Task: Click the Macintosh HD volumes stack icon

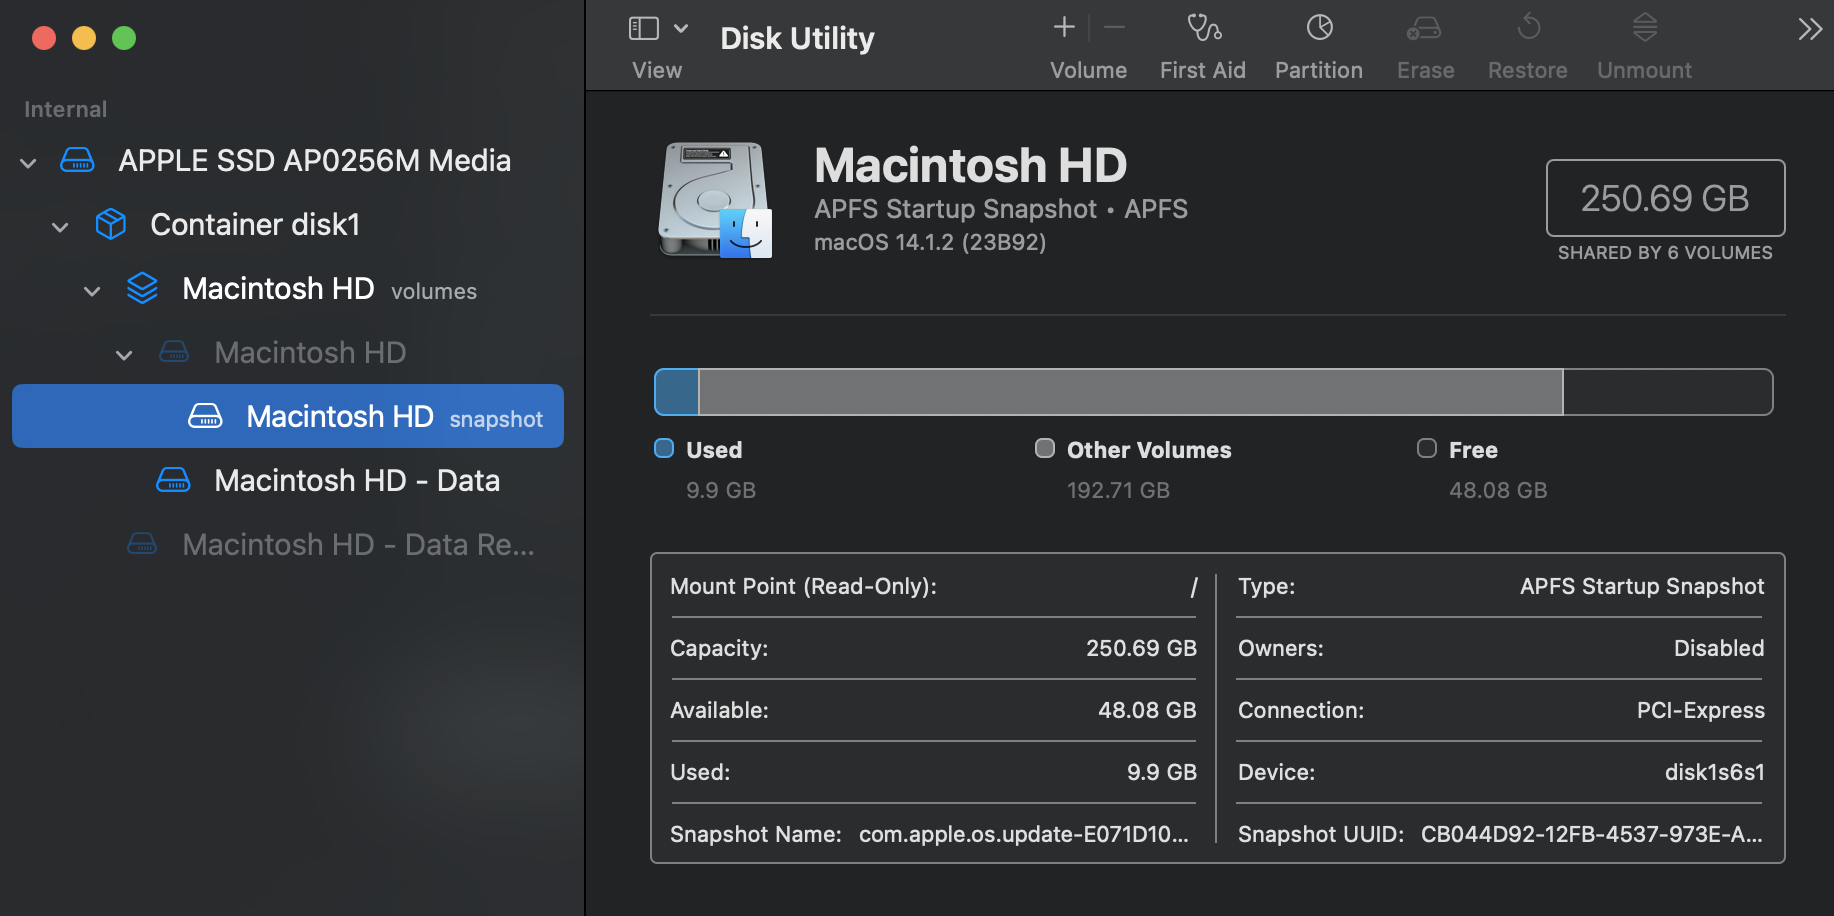Action: [x=142, y=288]
